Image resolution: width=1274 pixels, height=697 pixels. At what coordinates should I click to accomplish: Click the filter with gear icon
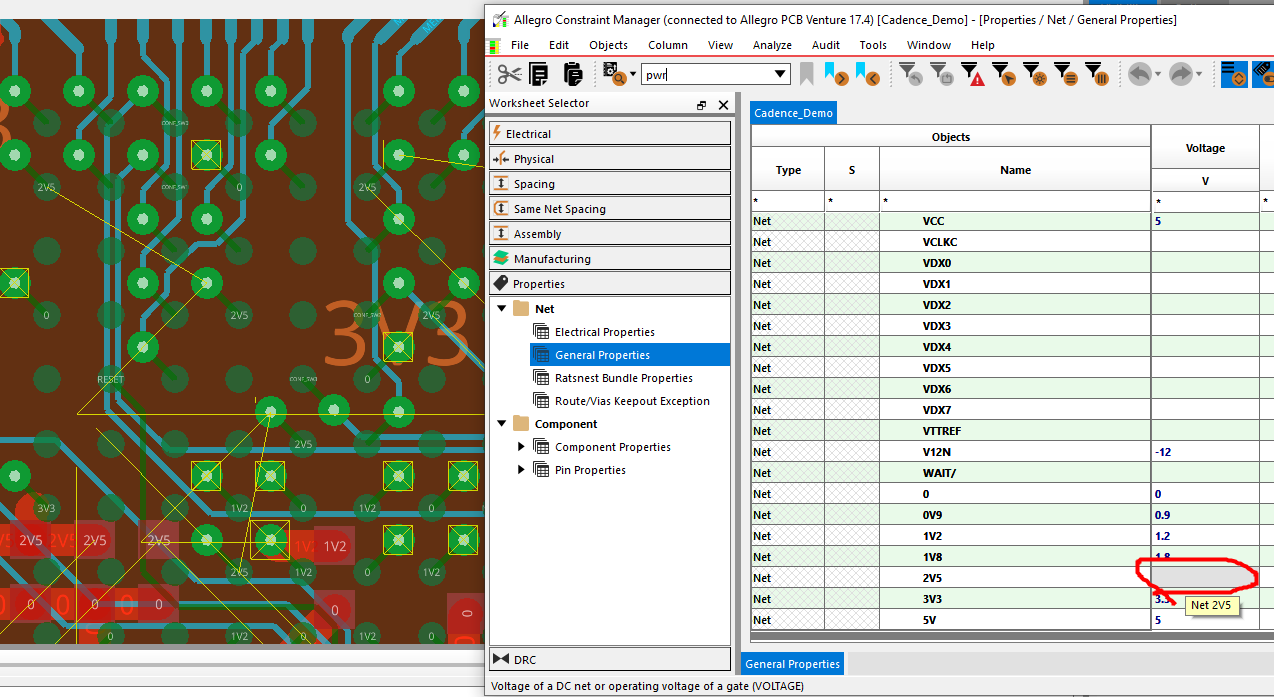1036,74
